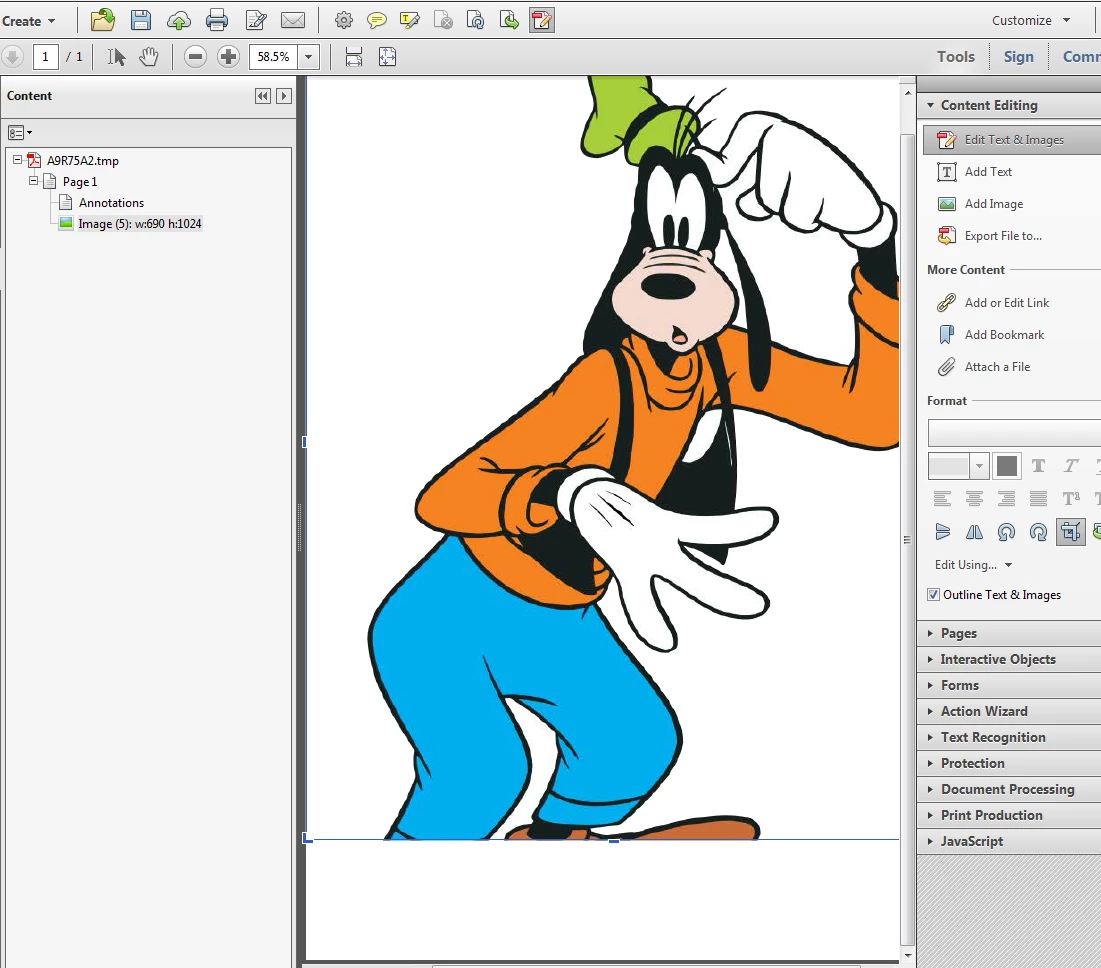The height and width of the screenshot is (968, 1101).
Task: Select the Hand pan tool
Action: (149, 57)
